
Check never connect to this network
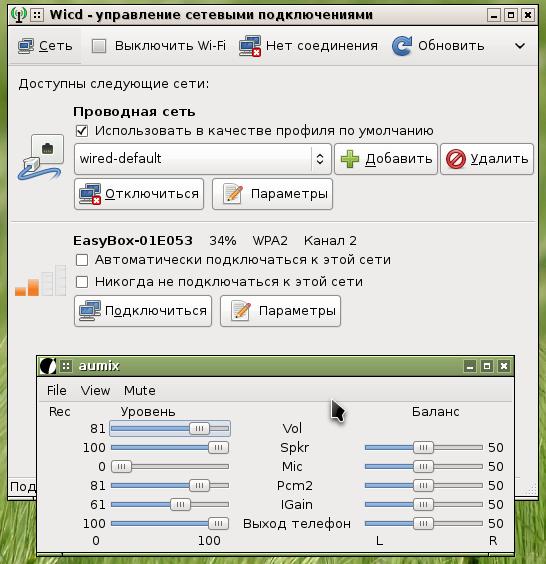[x=82, y=282]
